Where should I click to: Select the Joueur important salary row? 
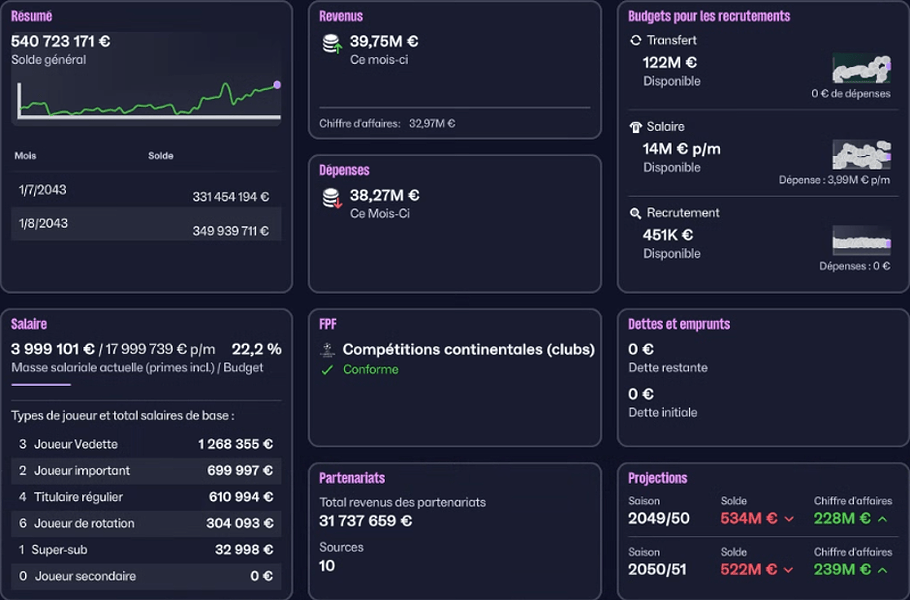pos(146,471)
